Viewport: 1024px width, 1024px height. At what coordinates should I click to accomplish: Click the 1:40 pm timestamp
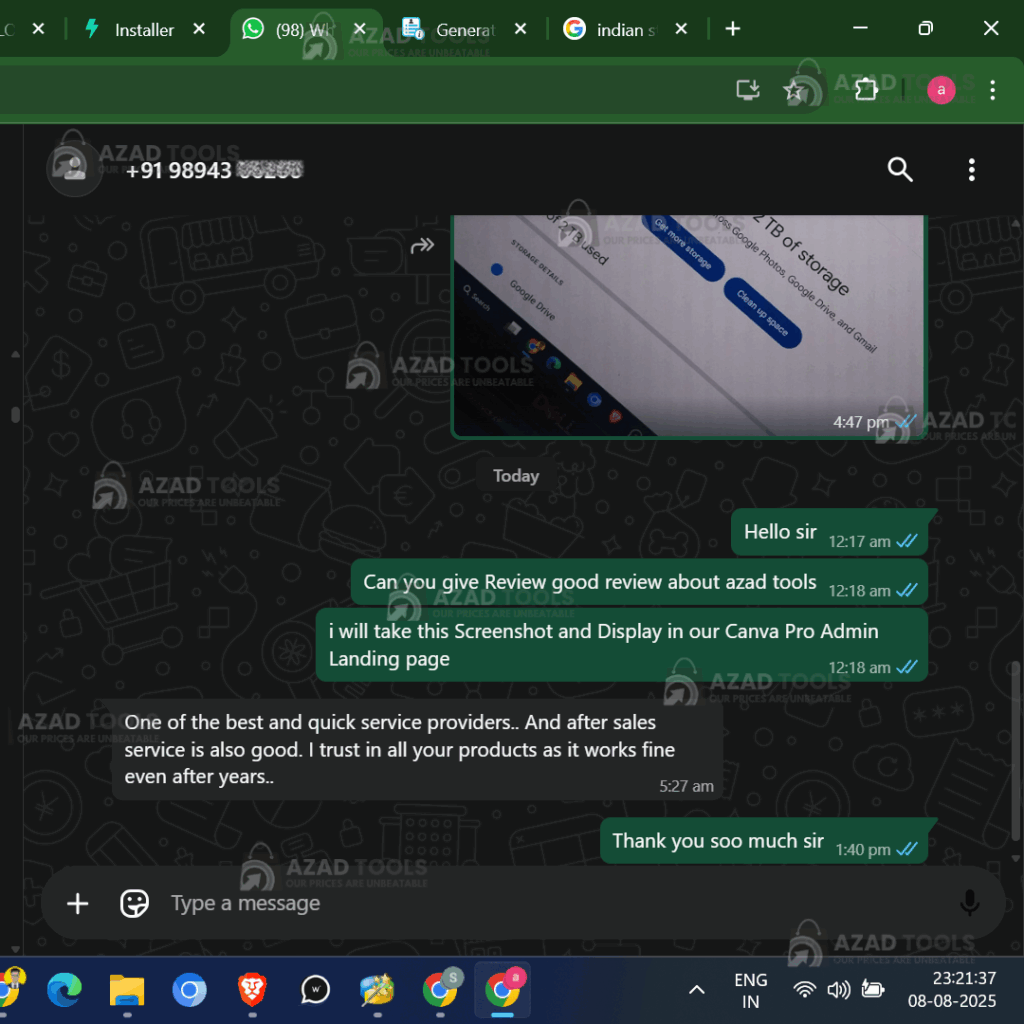[x=863, y=850]
